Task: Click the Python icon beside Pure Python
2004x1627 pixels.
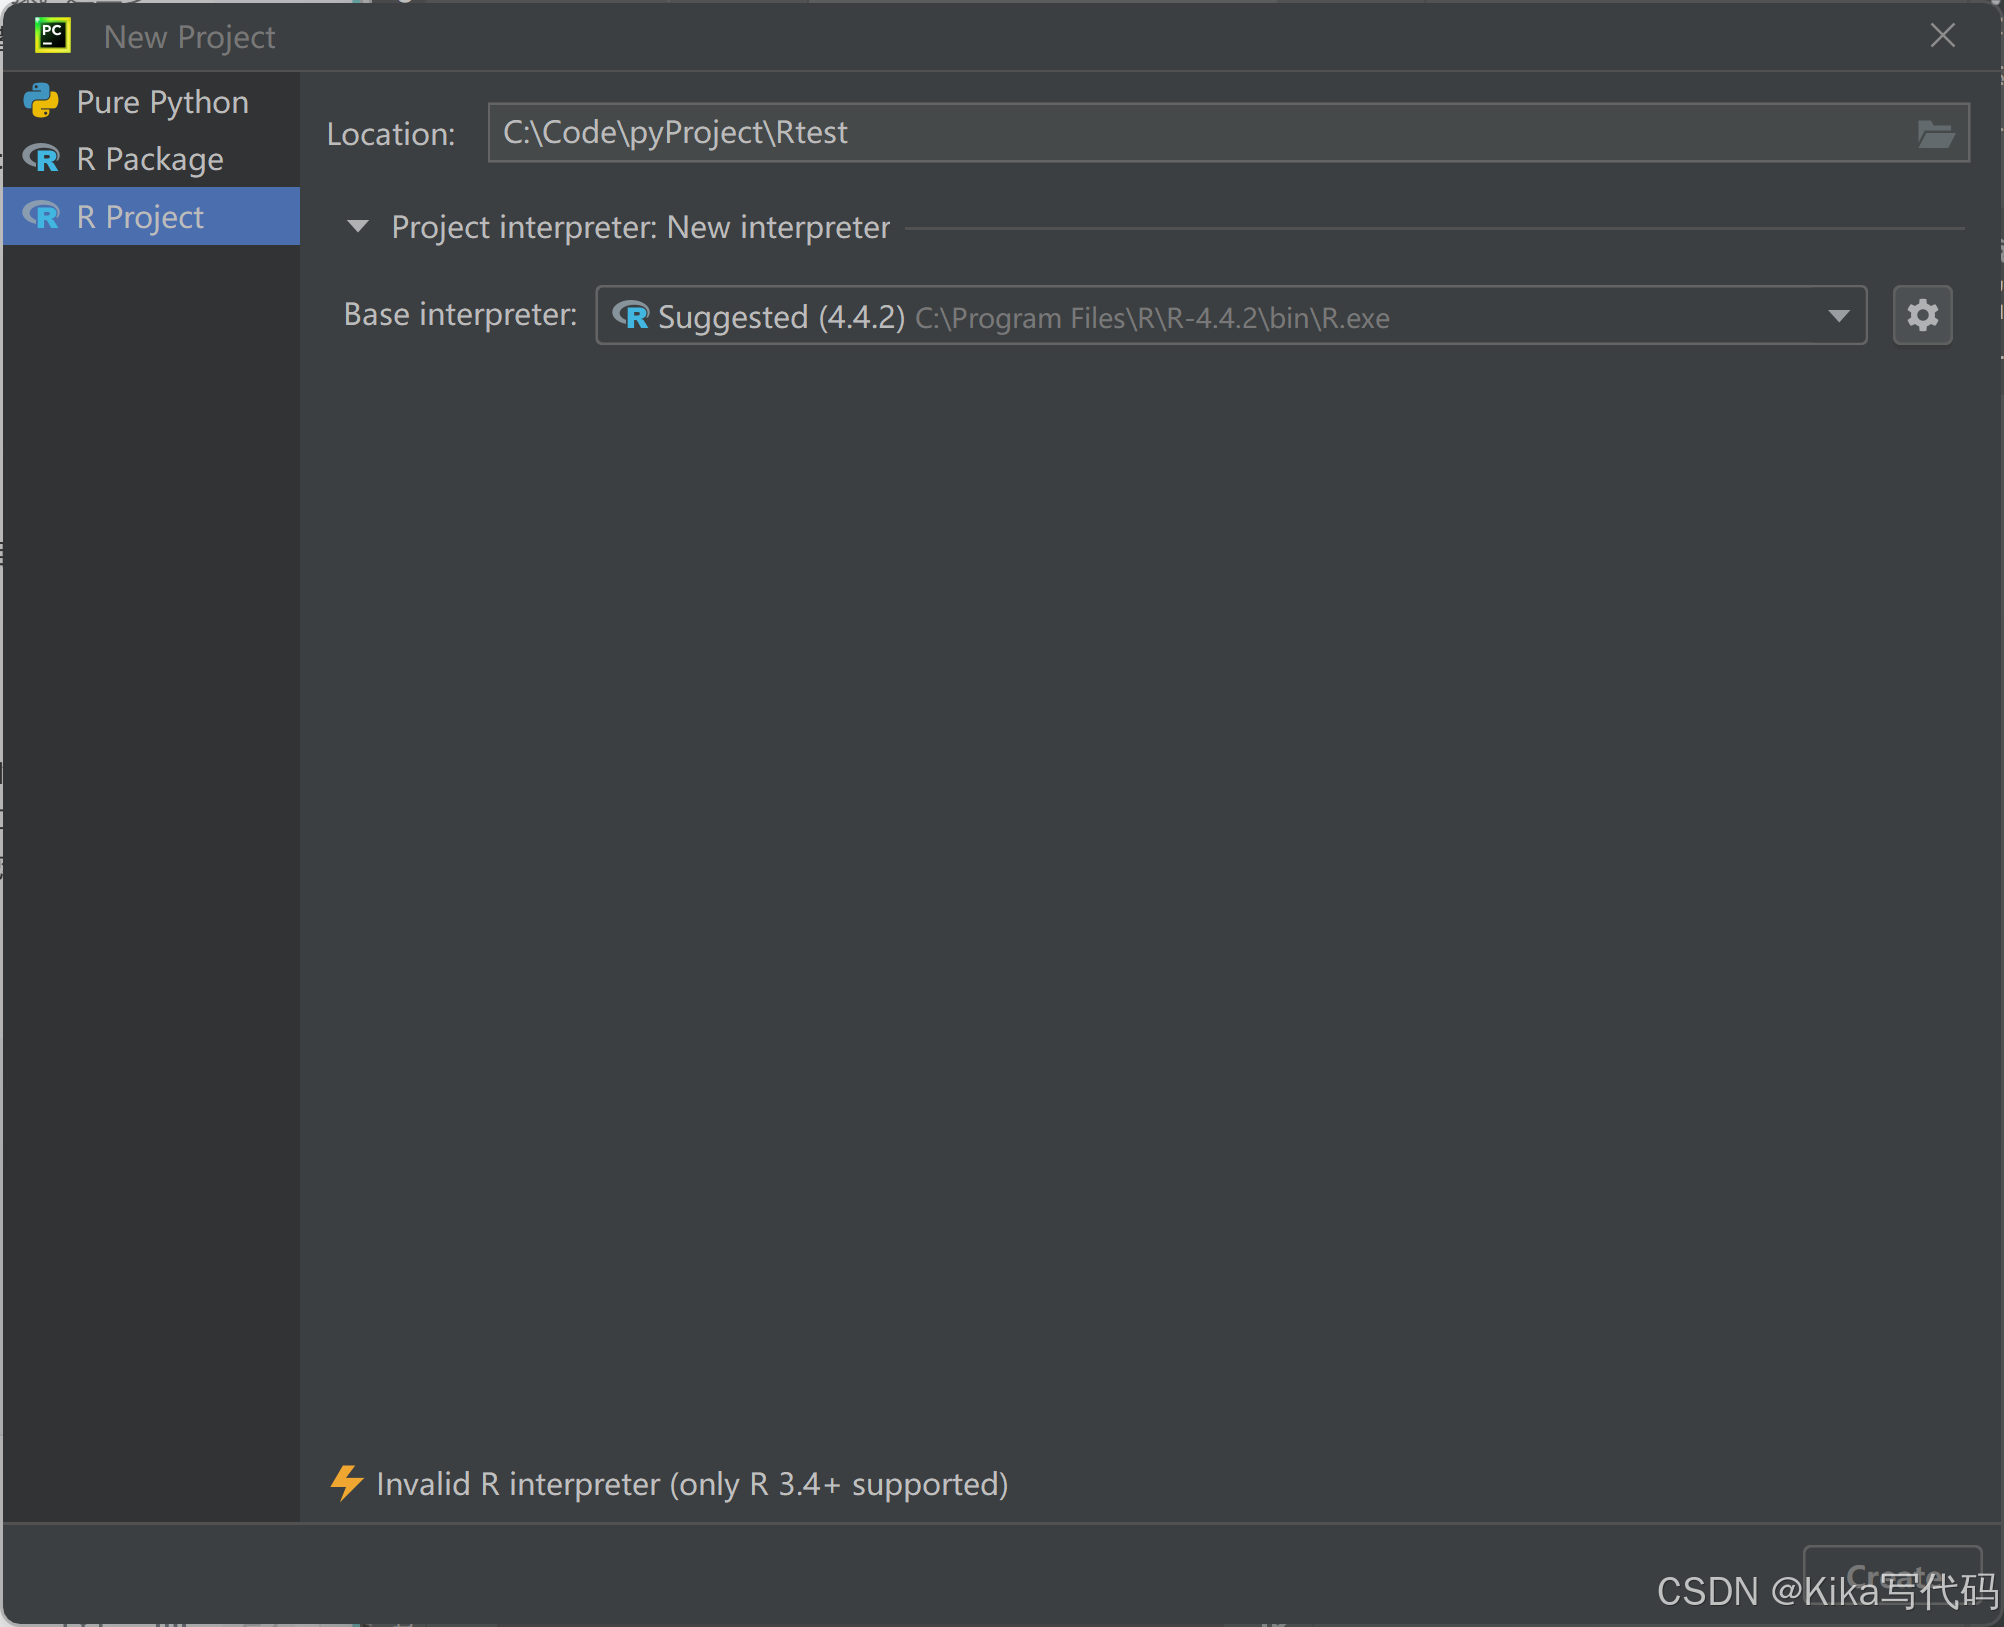Action: [x=42, y=101]
